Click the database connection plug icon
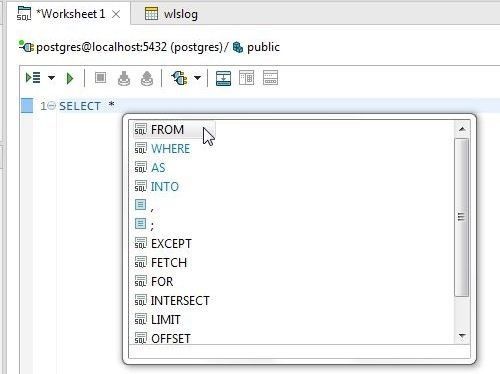 coord(180,78)
